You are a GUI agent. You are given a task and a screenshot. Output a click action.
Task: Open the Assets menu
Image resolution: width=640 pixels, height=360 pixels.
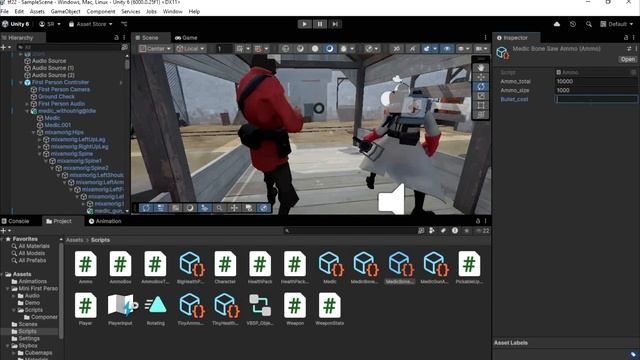click(x=37, y=11)
